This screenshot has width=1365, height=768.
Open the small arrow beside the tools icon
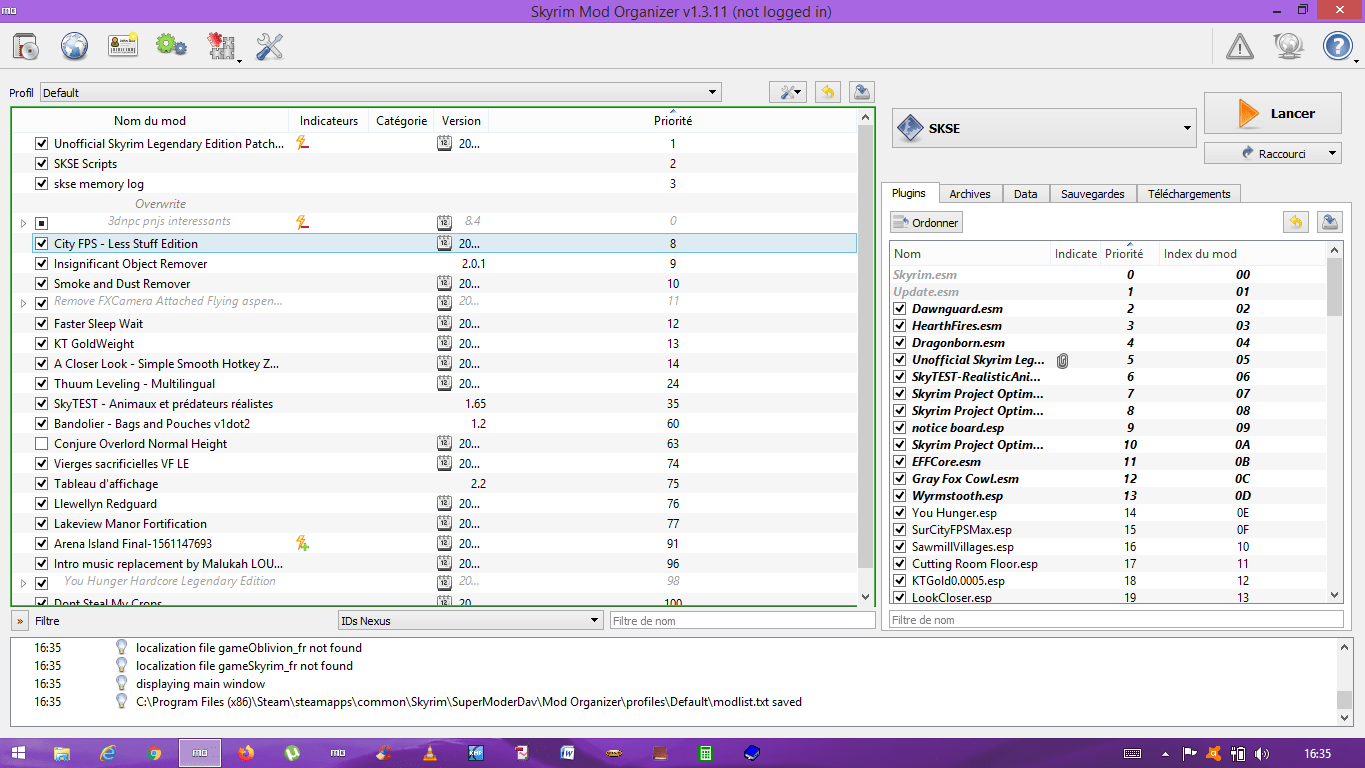[239, 60]
